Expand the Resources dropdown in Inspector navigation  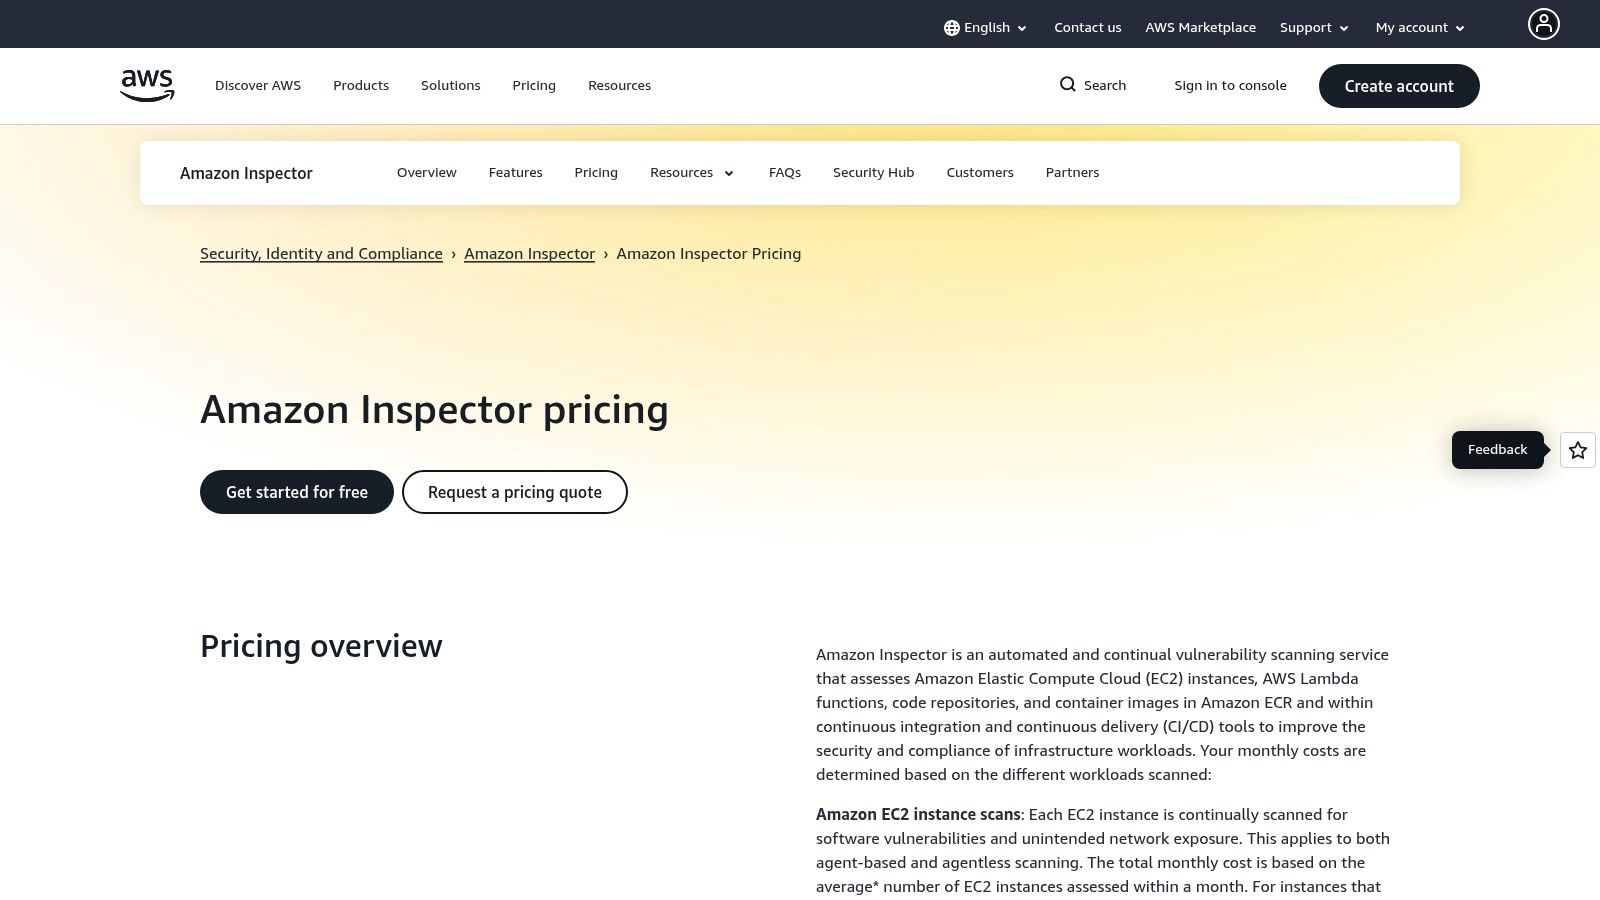click(x=691, y=172)
